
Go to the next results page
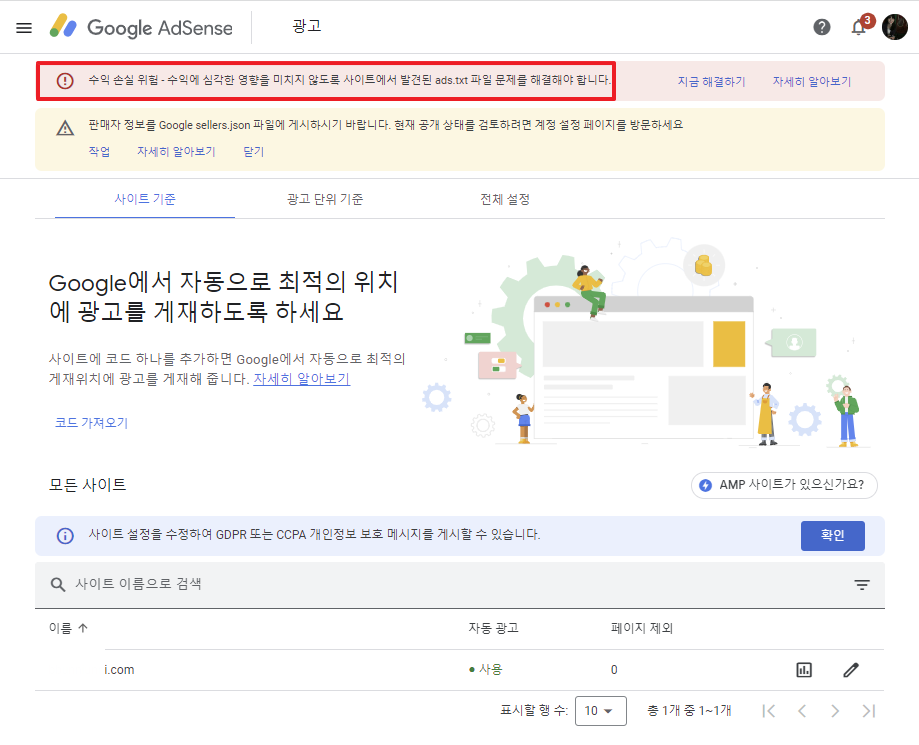pyautogui.click(x=835, y=711)
